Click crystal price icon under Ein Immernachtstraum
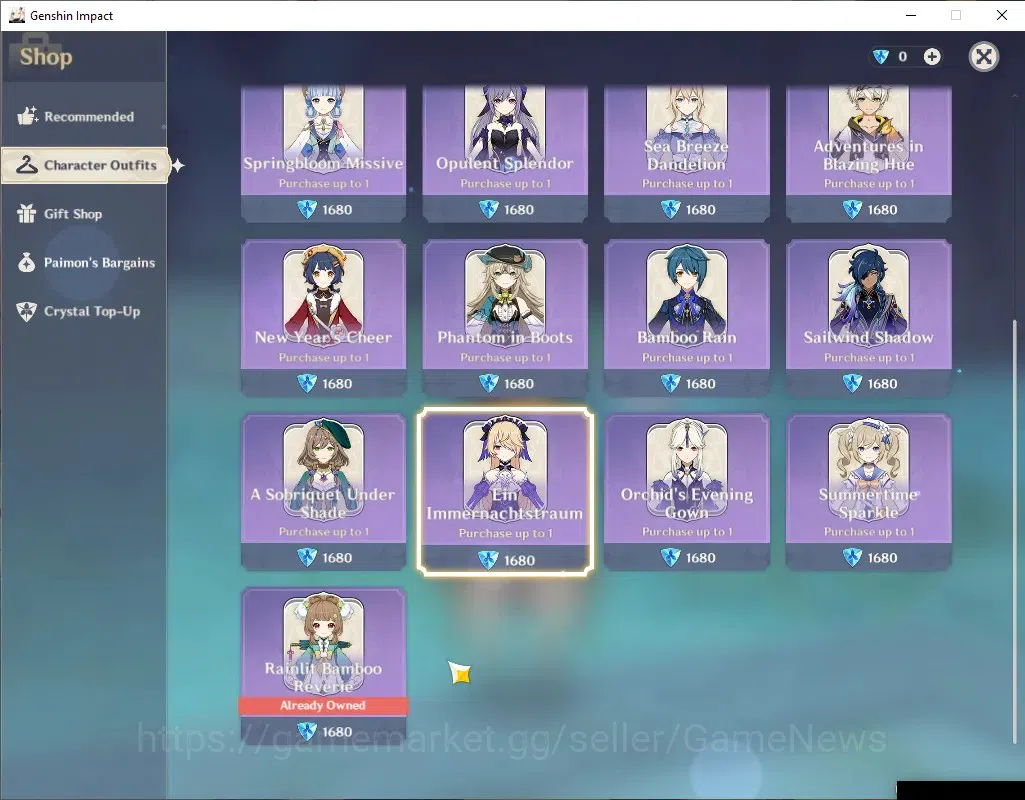1025x800 pixels. 488,560
